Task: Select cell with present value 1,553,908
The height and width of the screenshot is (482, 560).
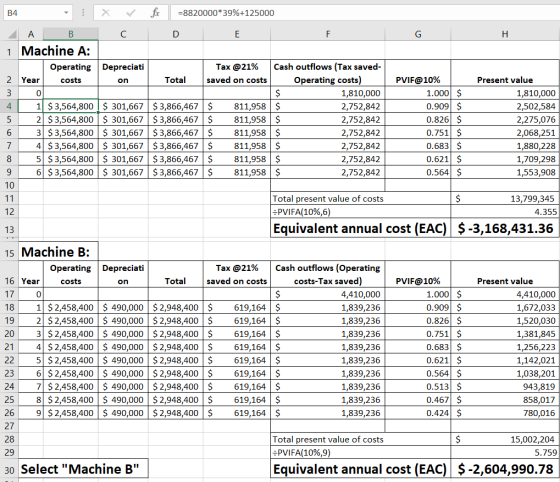Action: point(505,172)
